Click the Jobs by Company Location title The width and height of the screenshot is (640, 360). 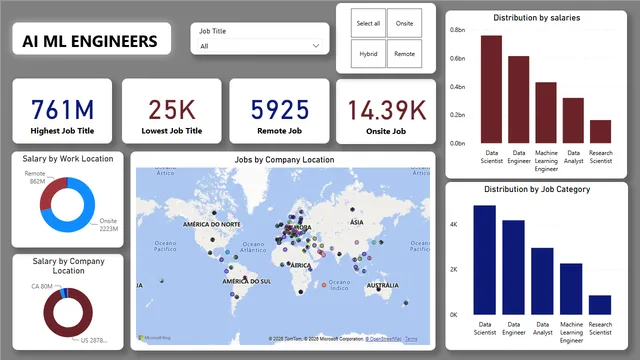[x=284, y=160]
